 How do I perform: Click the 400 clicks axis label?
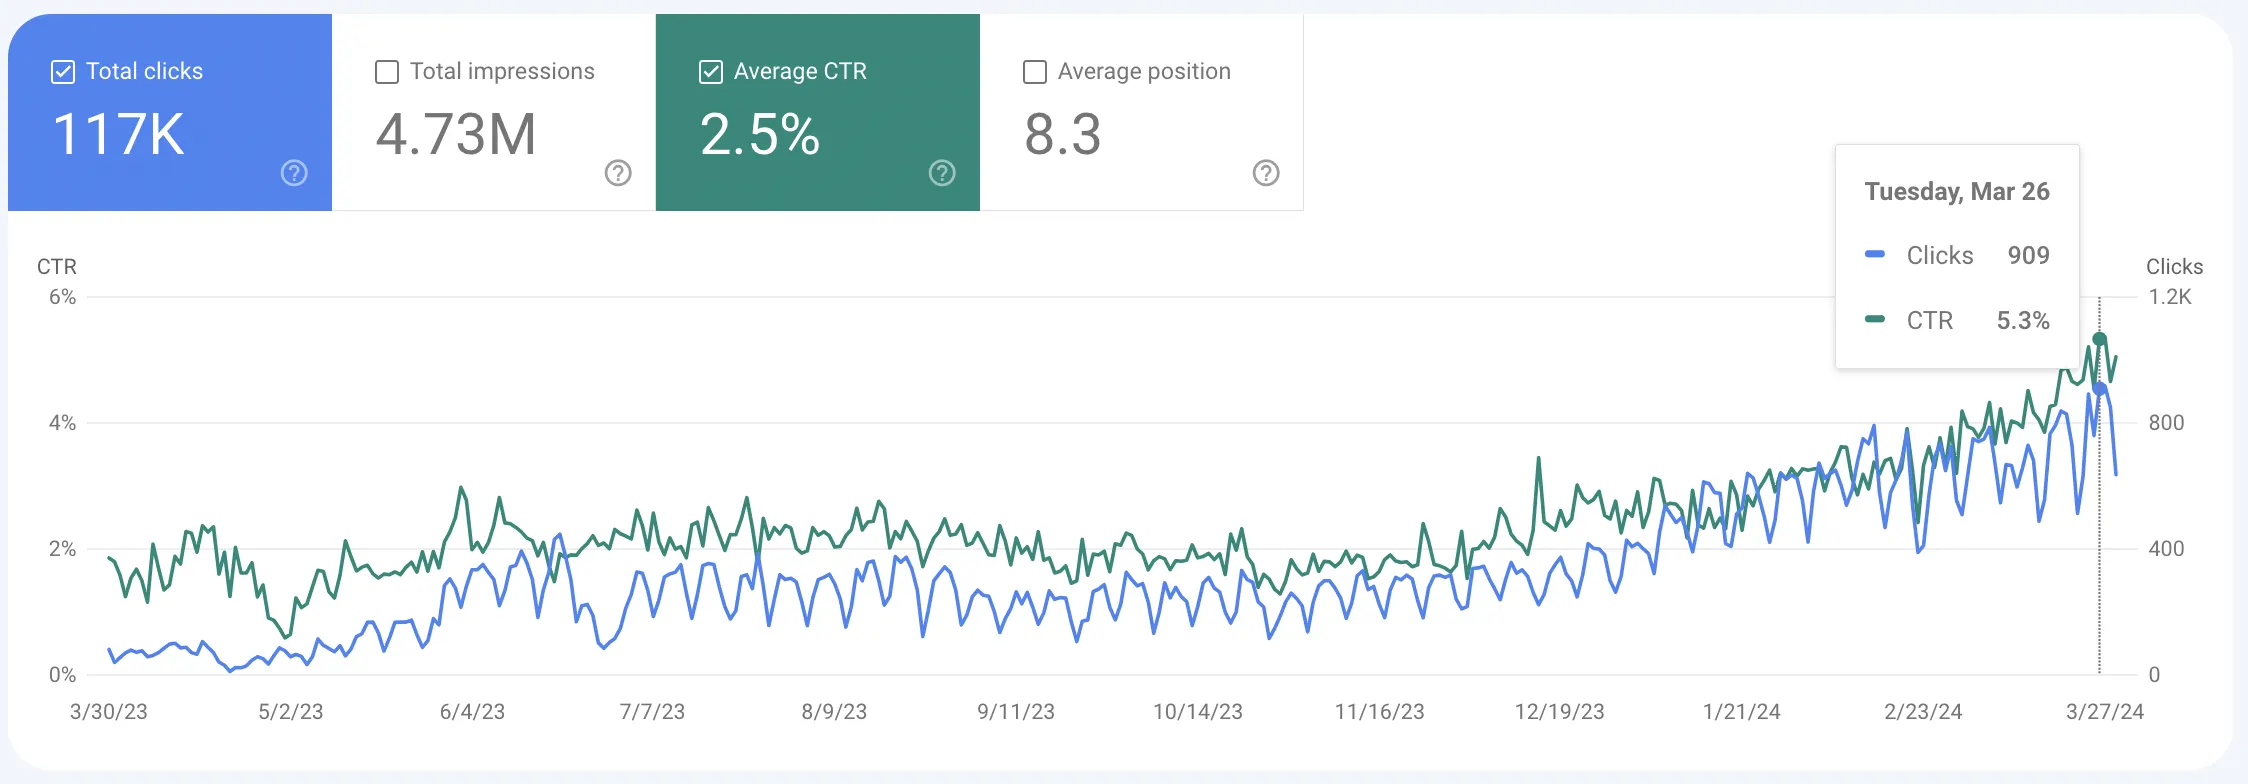coord(2166,549)
